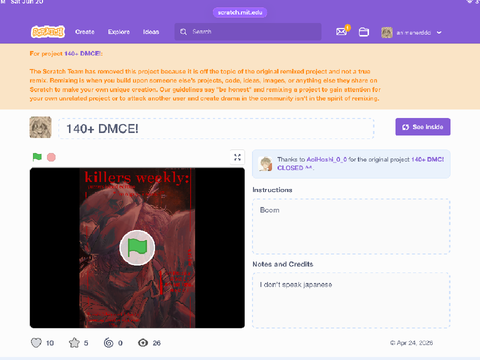View remixes via the spiral icon

click(x=109, y=343)
